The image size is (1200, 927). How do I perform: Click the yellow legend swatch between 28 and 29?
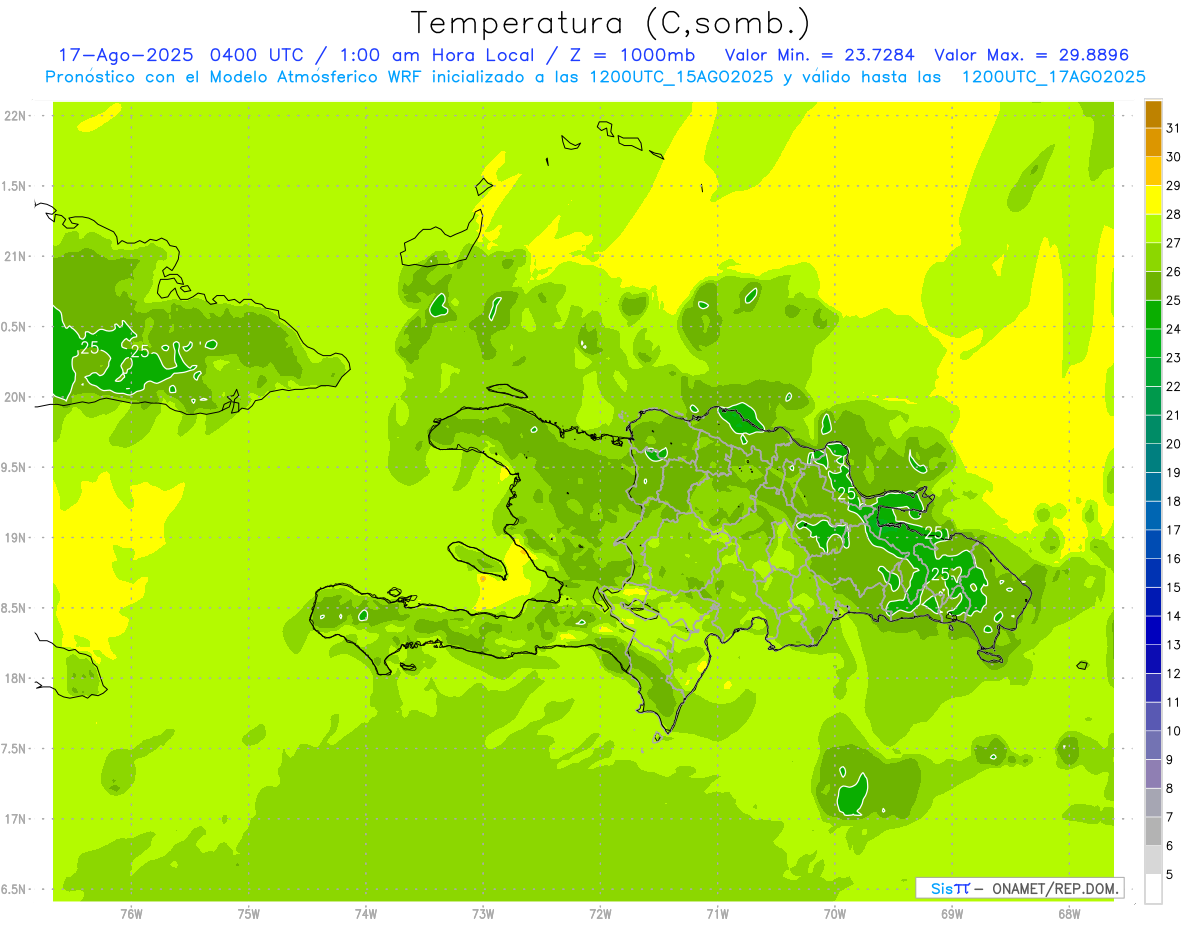pos(1153,200)
